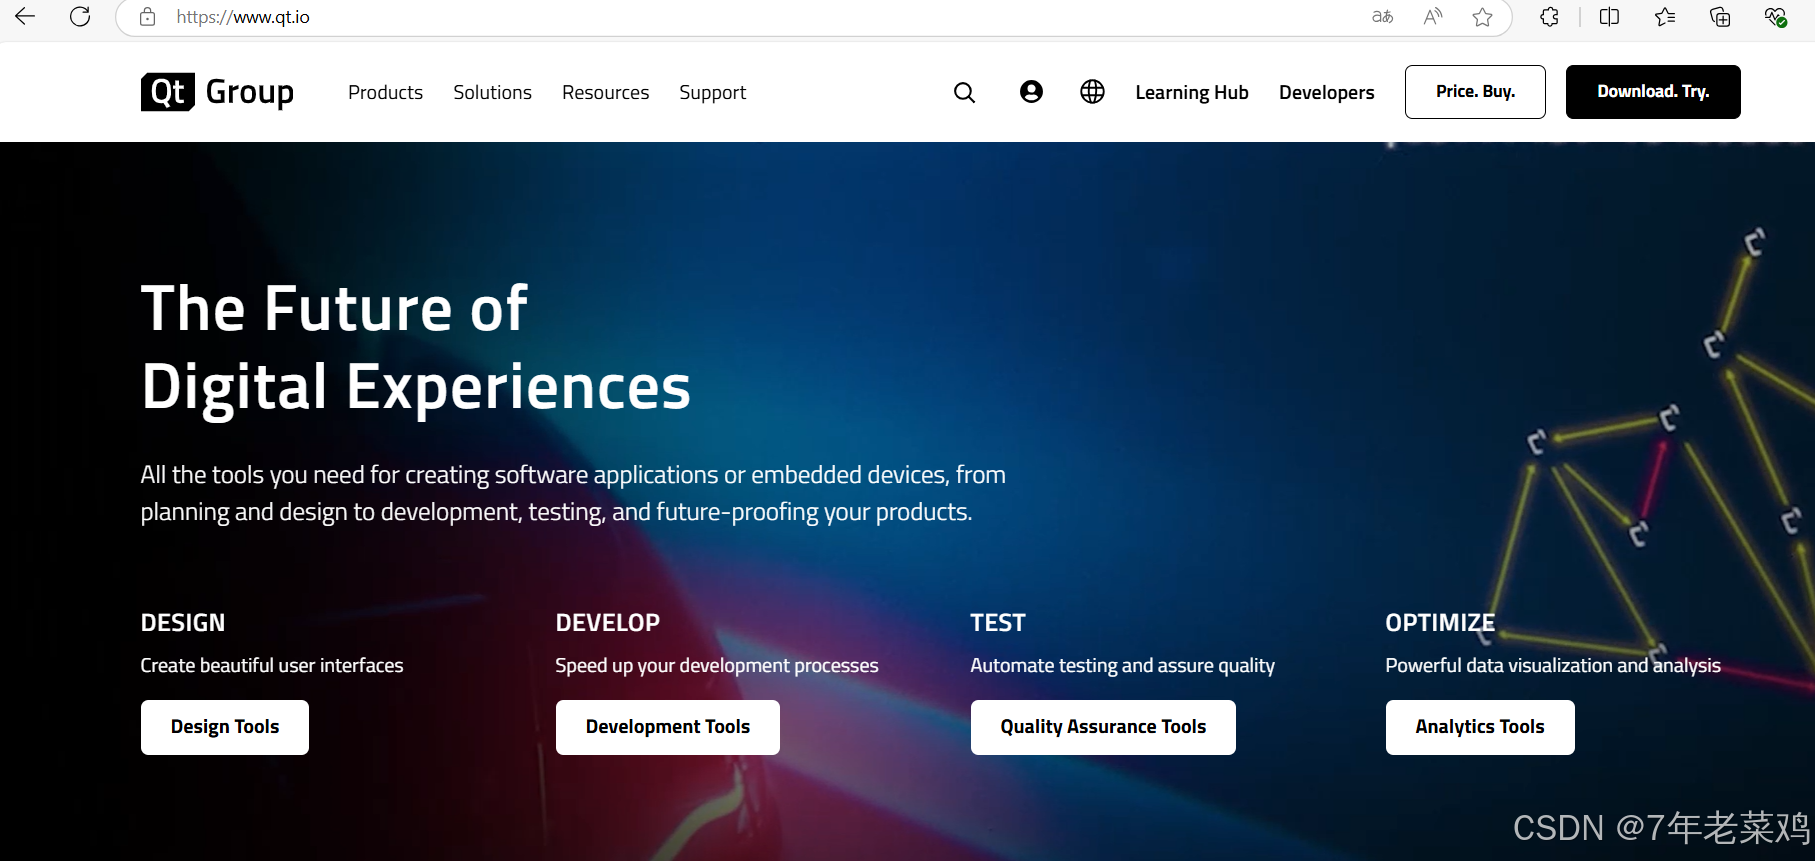Viewport: 1815px width, 861px height.
Task: Toggle split screen view icon
Action: [1609, 17]
